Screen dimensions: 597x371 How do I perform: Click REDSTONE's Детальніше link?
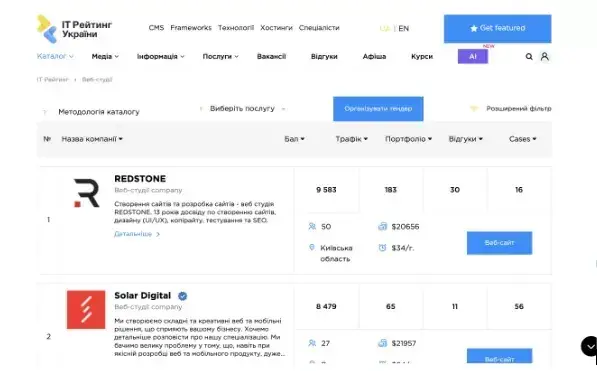pos(137,234)
